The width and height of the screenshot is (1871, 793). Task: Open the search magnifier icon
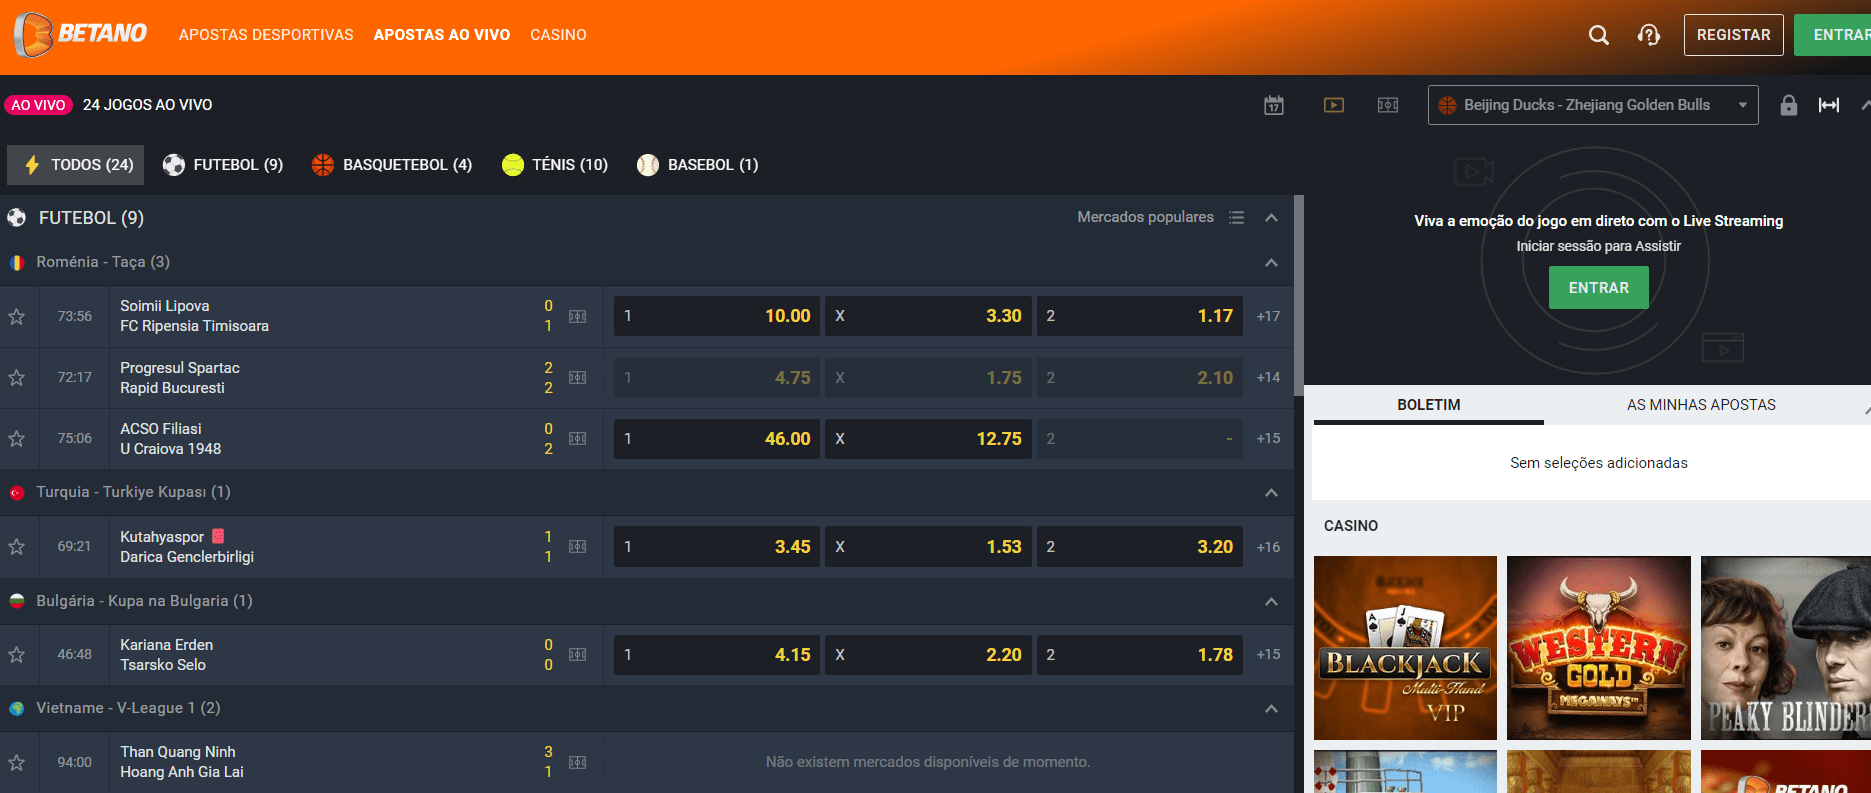click(x=1599, y=35)
